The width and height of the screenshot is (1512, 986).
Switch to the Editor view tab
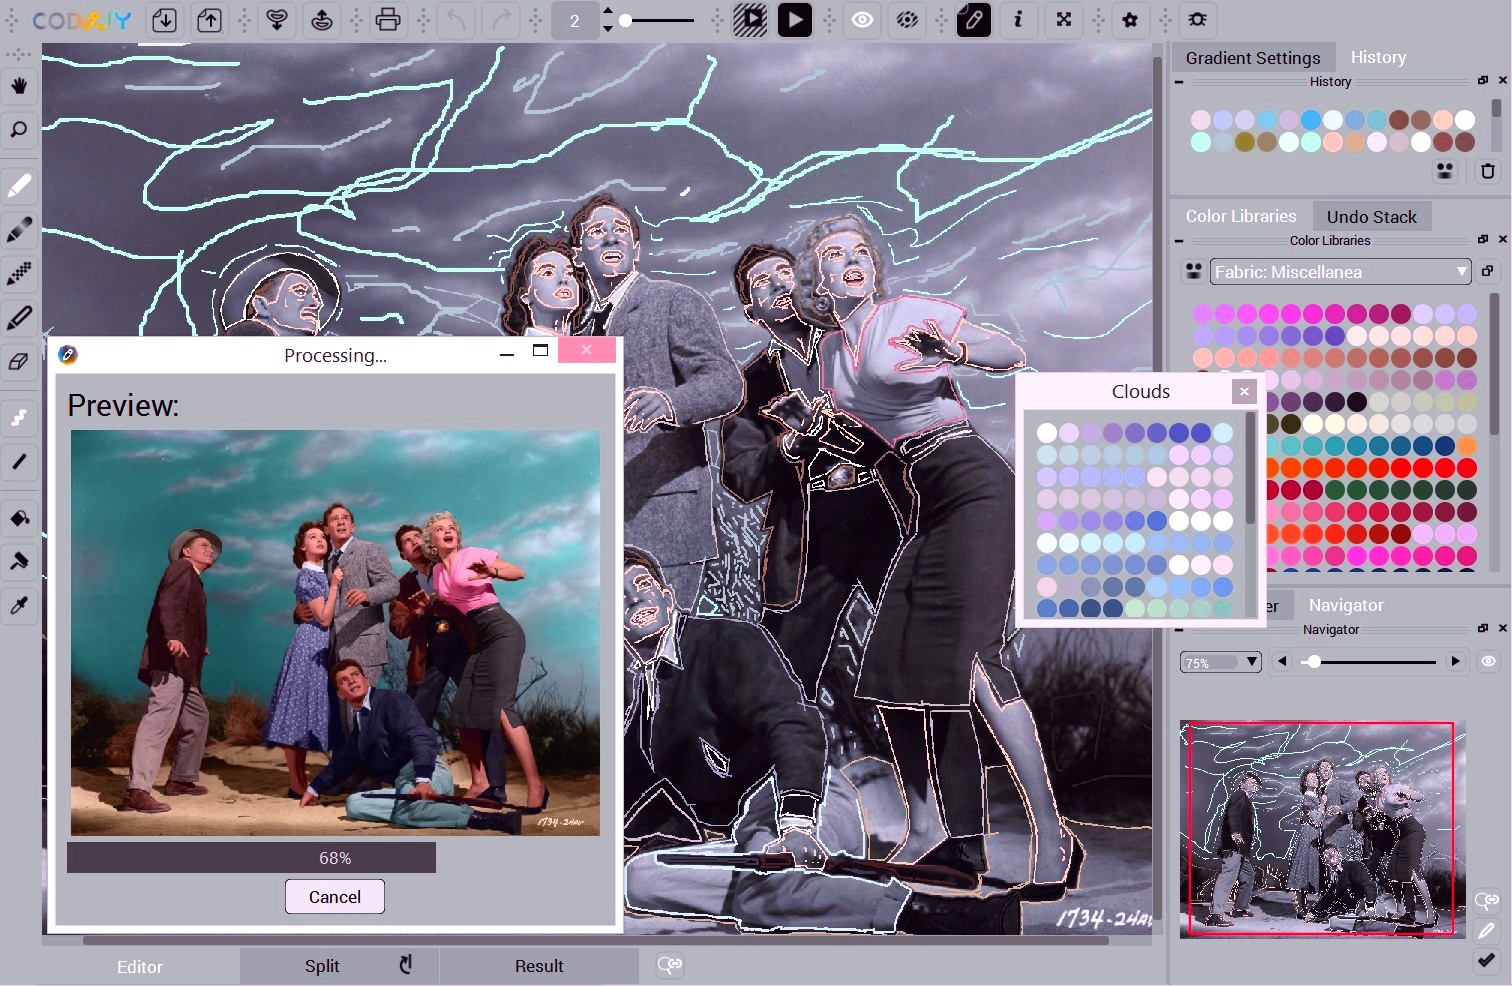coord(140,967)
